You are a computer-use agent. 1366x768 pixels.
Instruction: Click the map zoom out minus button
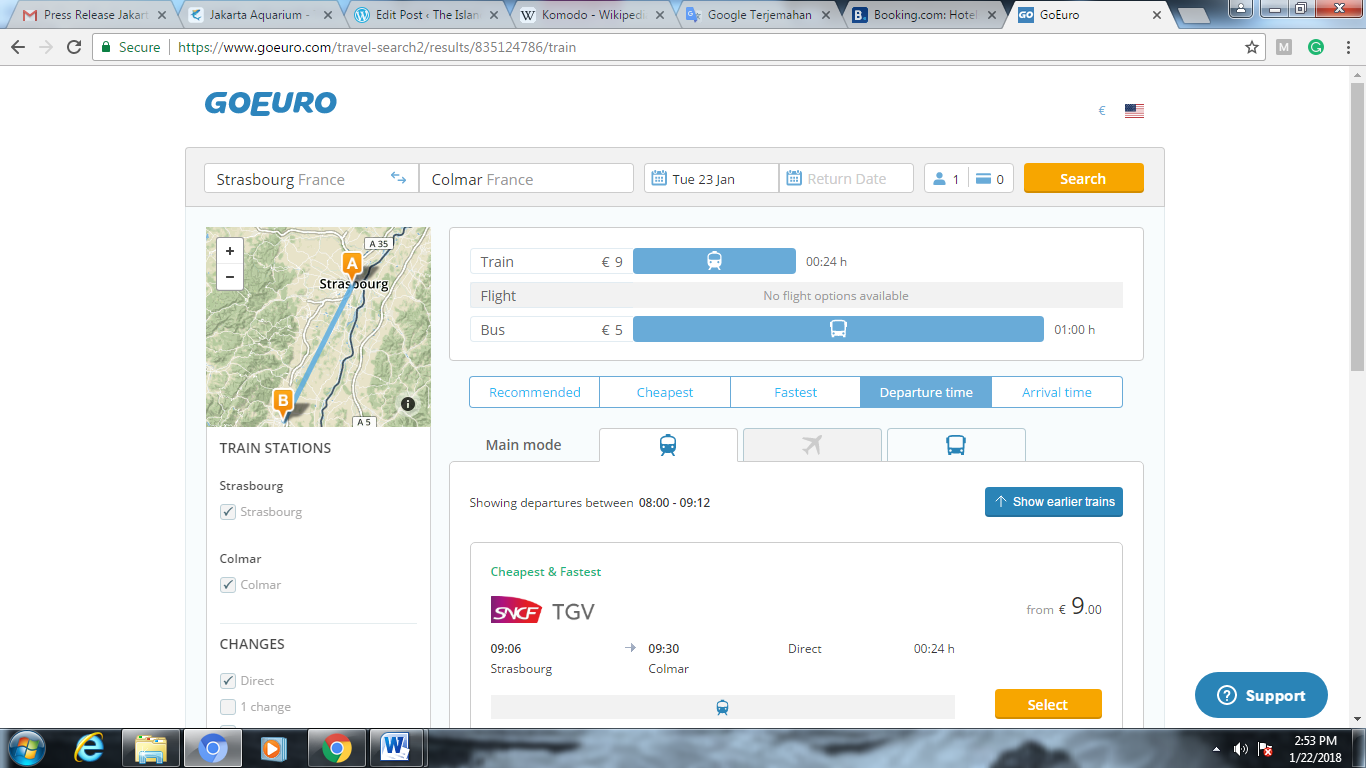pos(230,277)
